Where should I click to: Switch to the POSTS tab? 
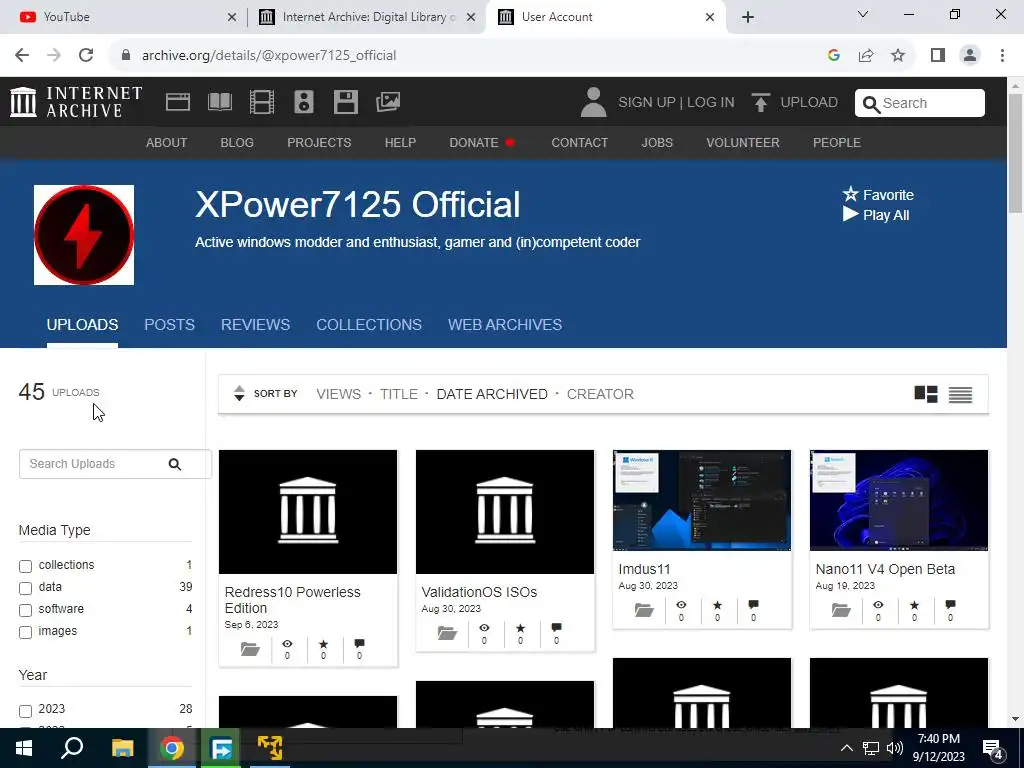(x=169, y=325)
